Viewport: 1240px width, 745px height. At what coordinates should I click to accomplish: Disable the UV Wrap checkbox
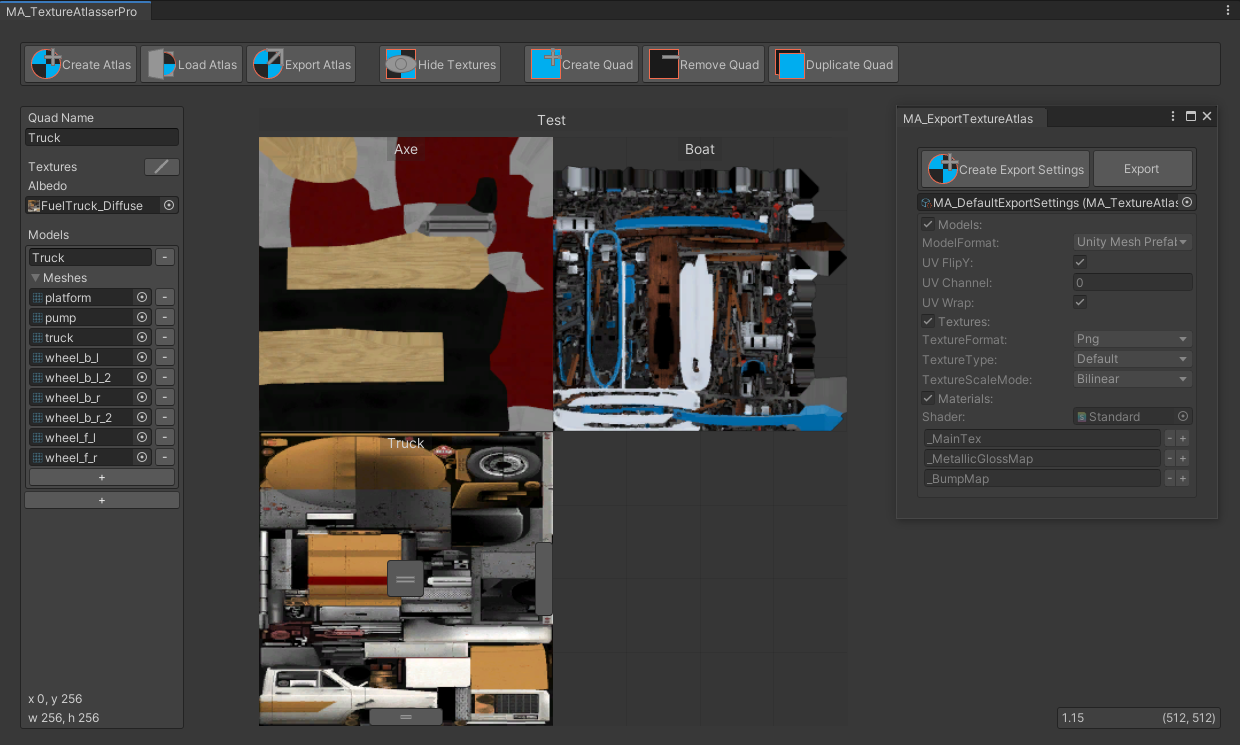[x=1080, y=302]
